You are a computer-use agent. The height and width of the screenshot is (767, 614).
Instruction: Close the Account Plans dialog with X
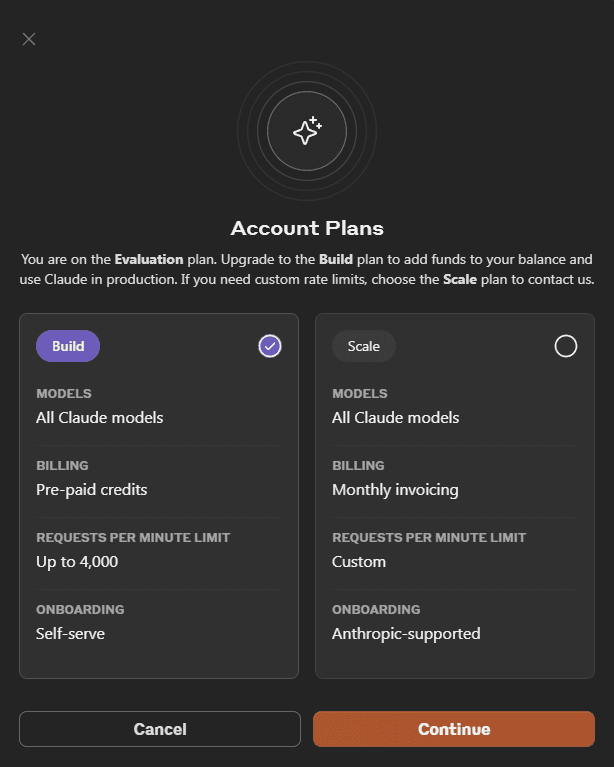coord(29,39)
